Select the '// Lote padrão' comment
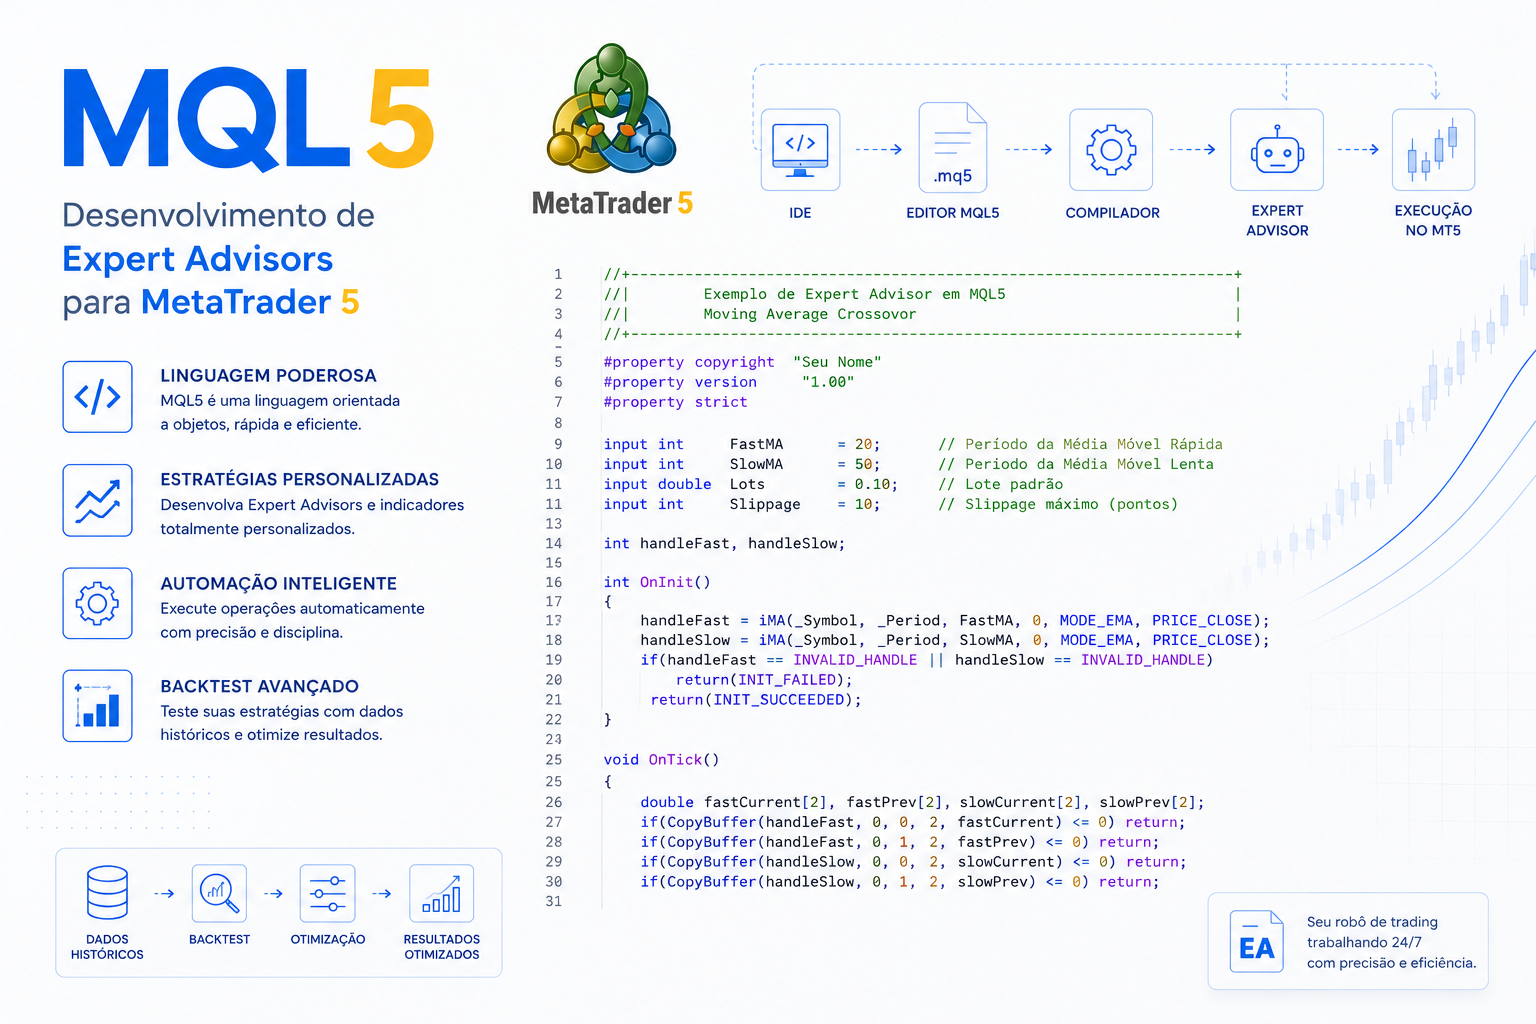Image resolution: width=1536 pixels, height=1024 pixels. click(1000, 484)
